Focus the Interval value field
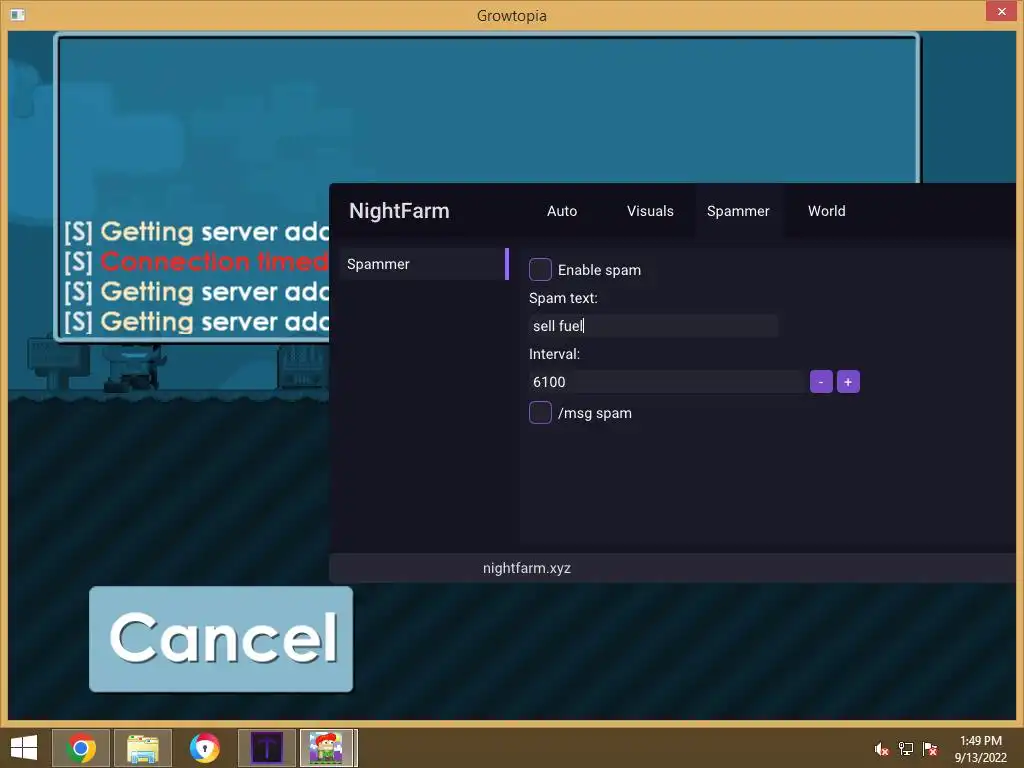Viewport: 1024px width, 768px height. tap(667, 382)
